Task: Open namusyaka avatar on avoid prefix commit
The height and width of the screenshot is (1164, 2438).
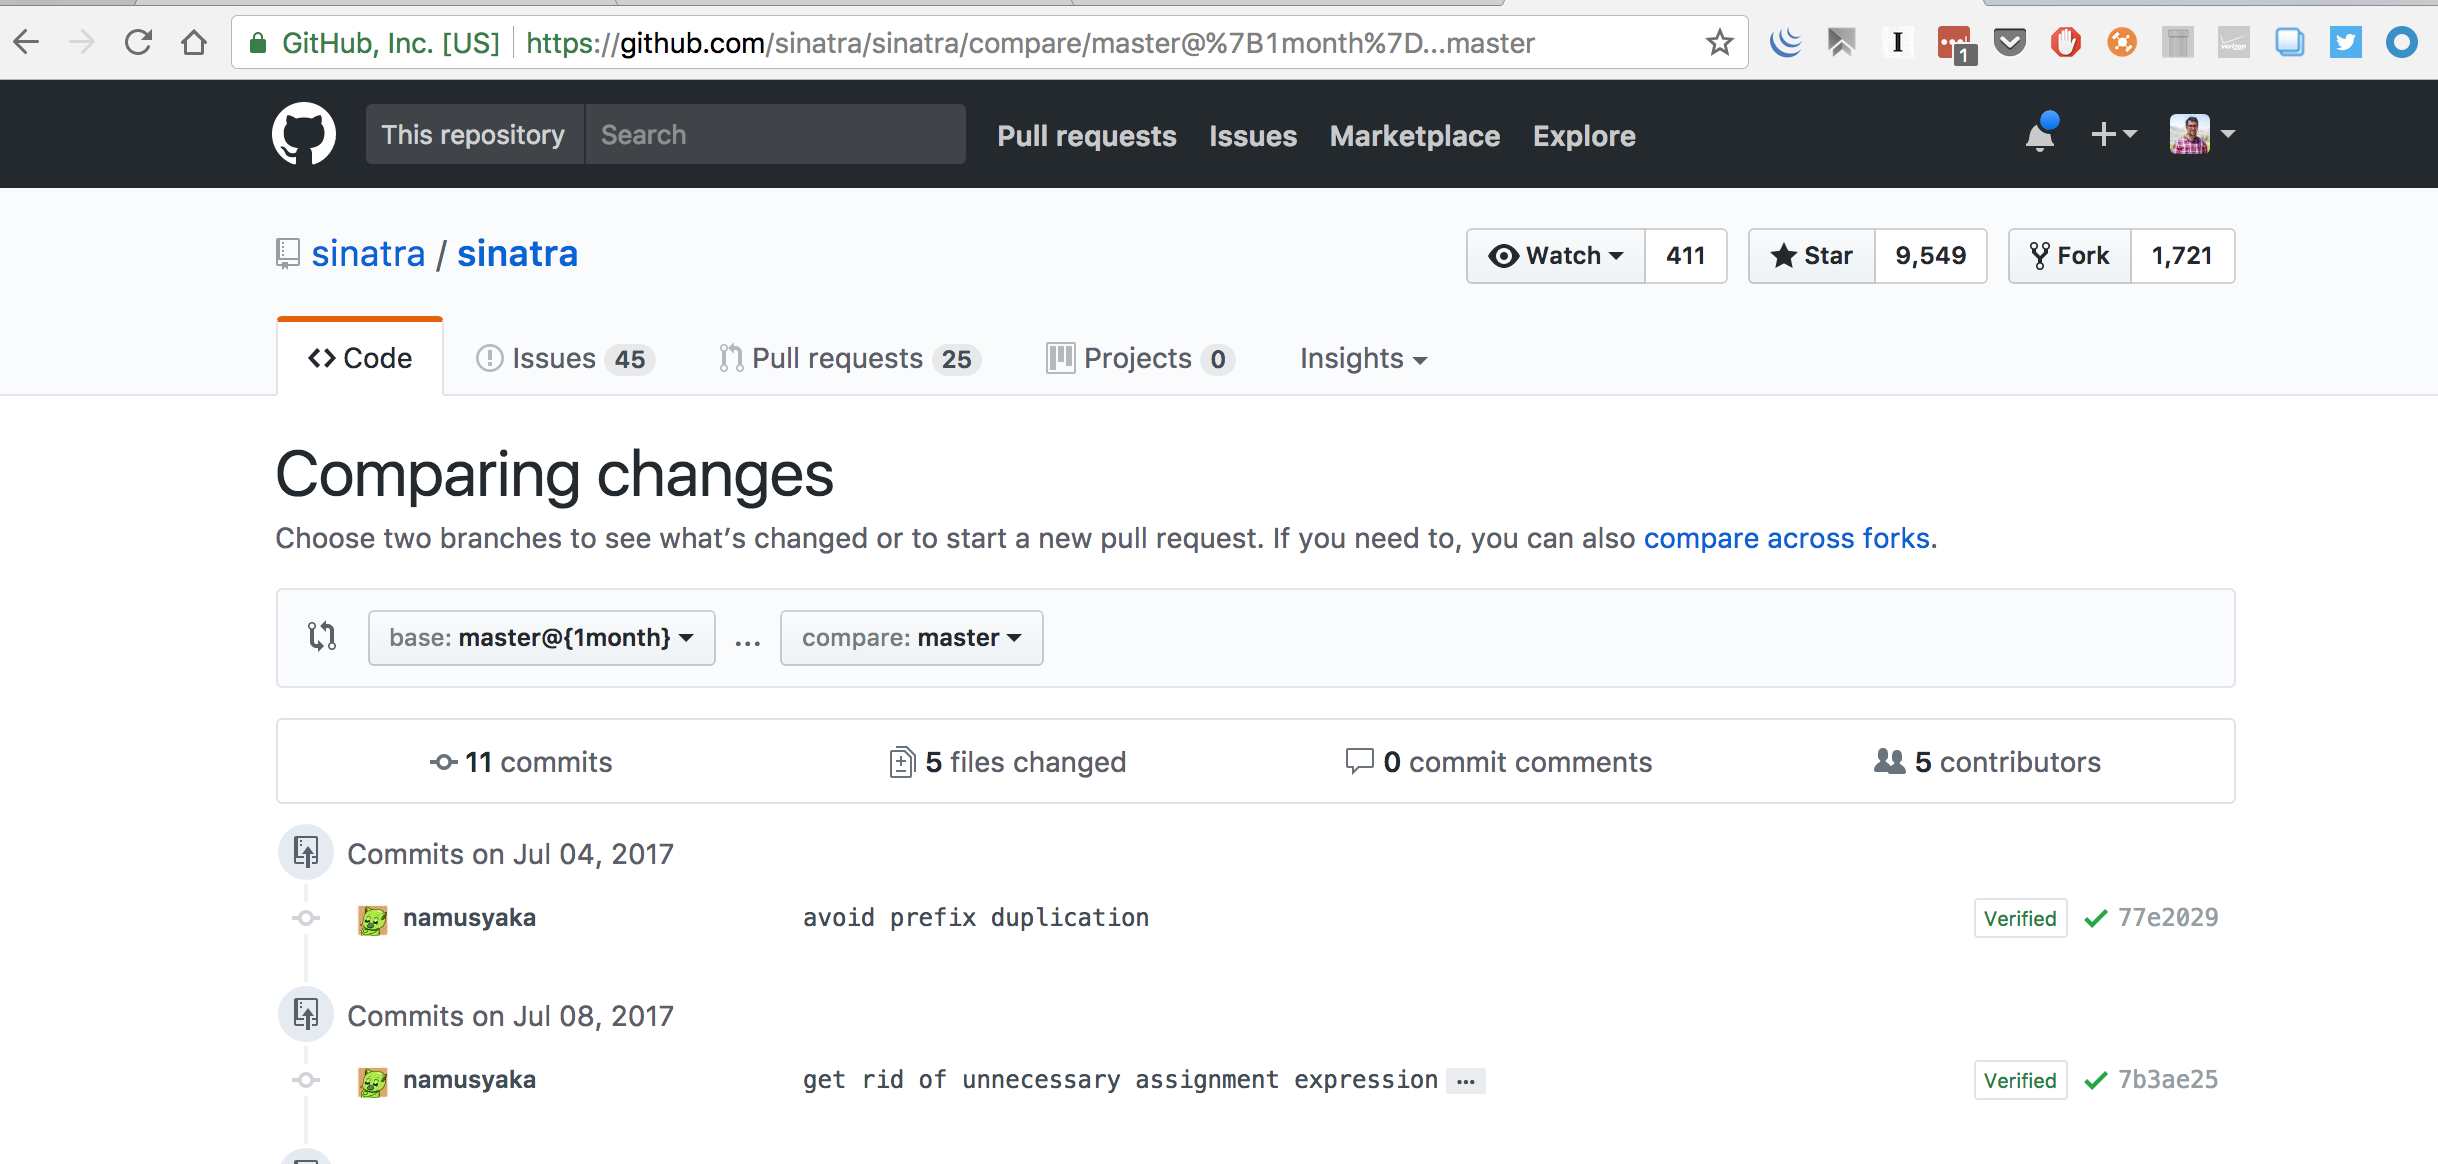Action: click(x=373, y=919)
